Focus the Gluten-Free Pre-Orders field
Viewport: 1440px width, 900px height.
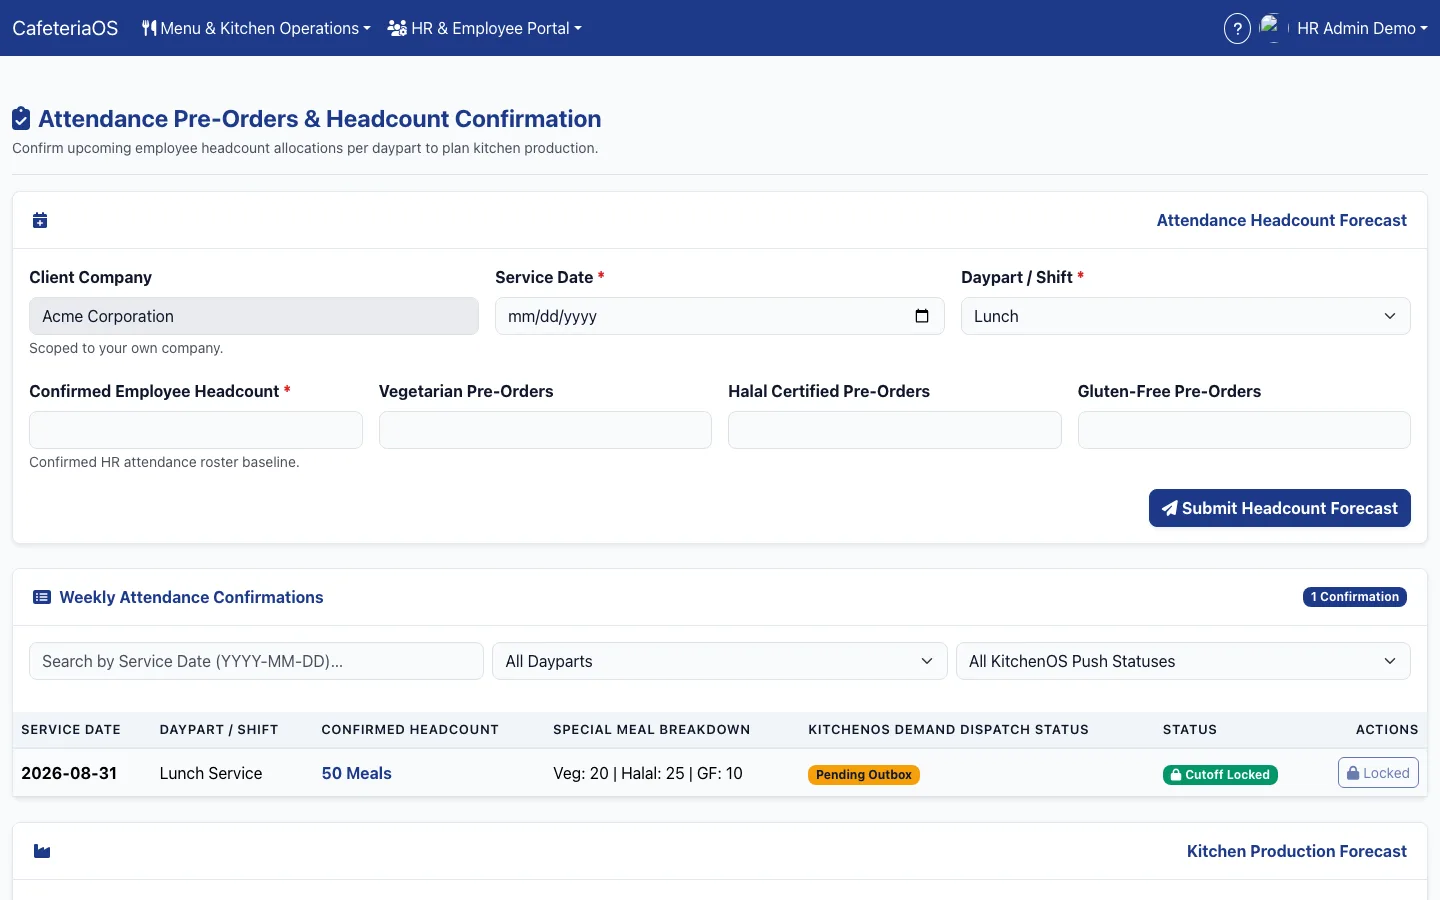1244,430
